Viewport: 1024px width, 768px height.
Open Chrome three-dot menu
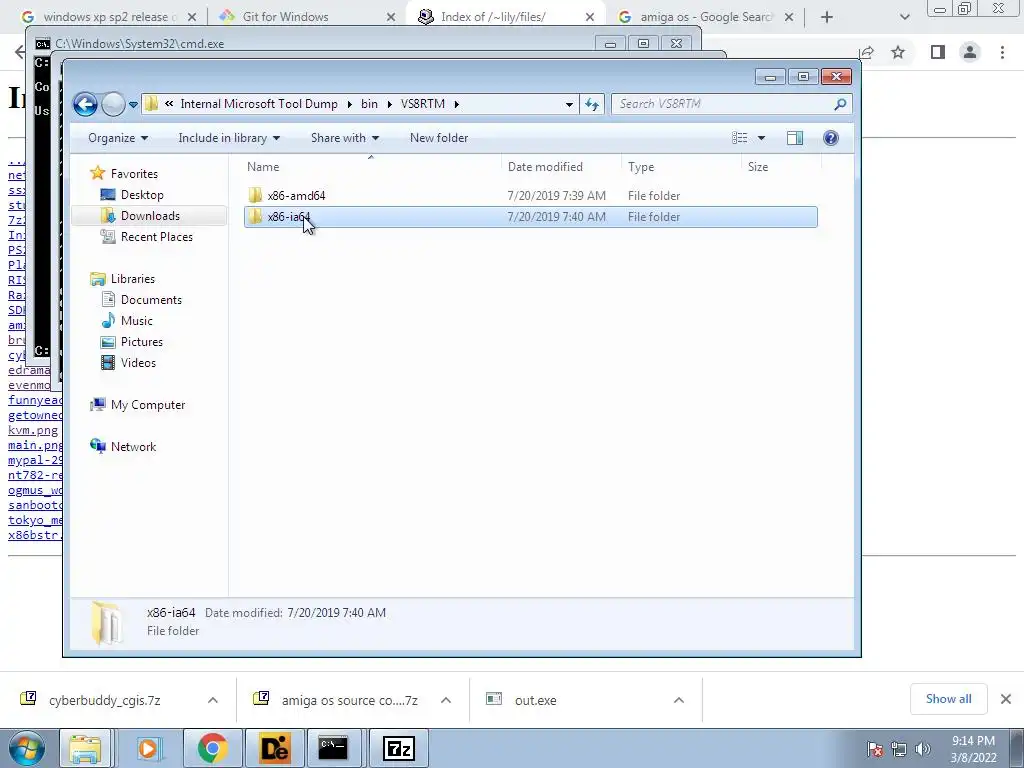[1002, 52]
